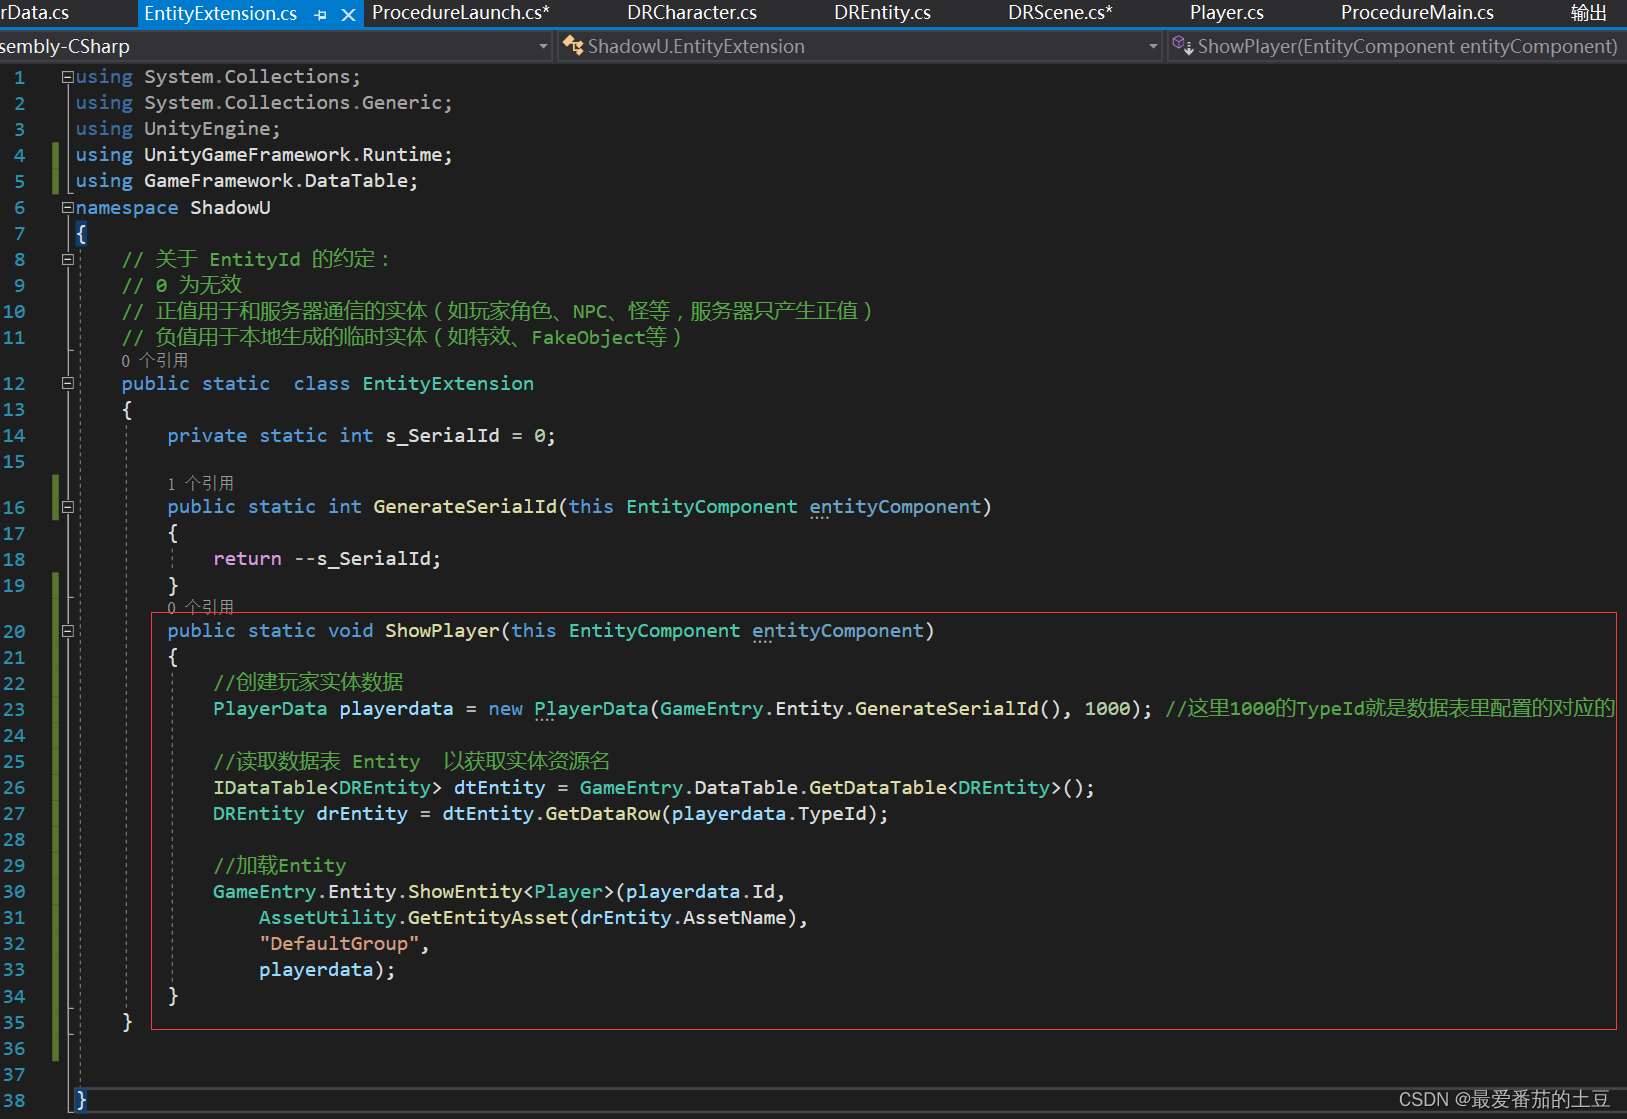1627x1119 pixels.
Task: Click the "DefaultGroup" string literal
Action: click(339, 944)
